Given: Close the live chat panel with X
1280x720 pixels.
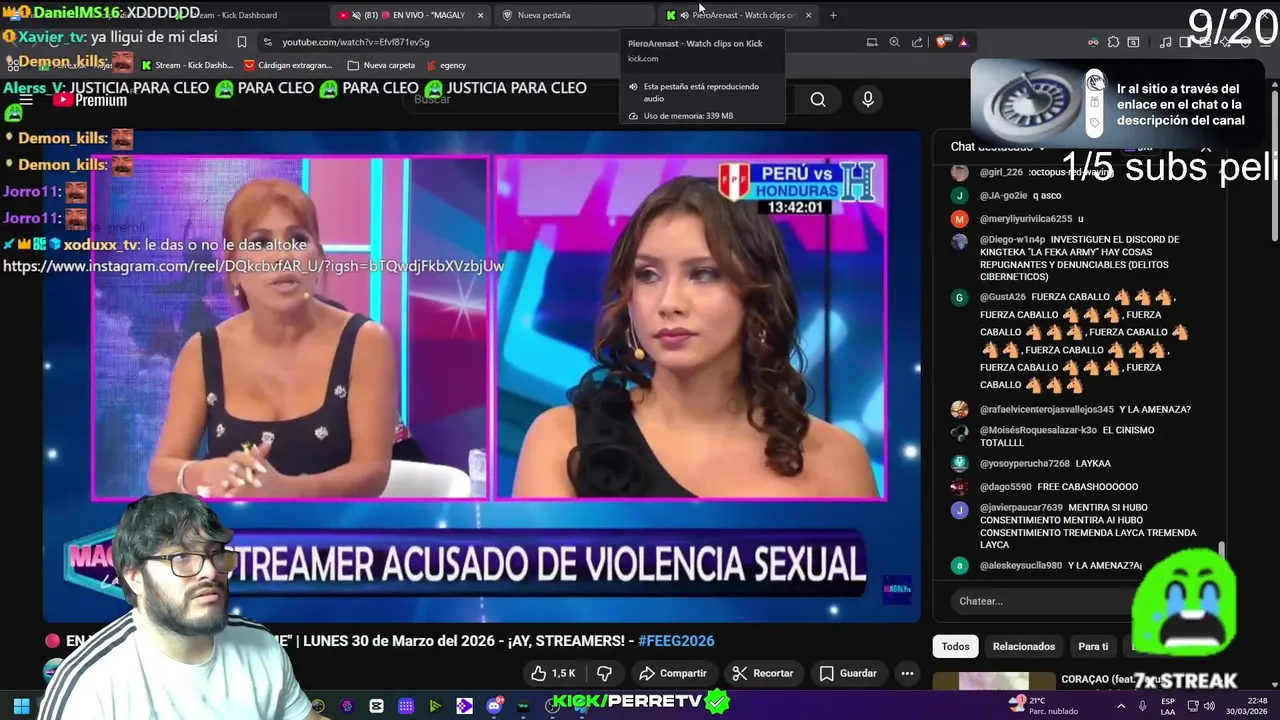Looking at the screenshot, I should (x=1206, y=148).
